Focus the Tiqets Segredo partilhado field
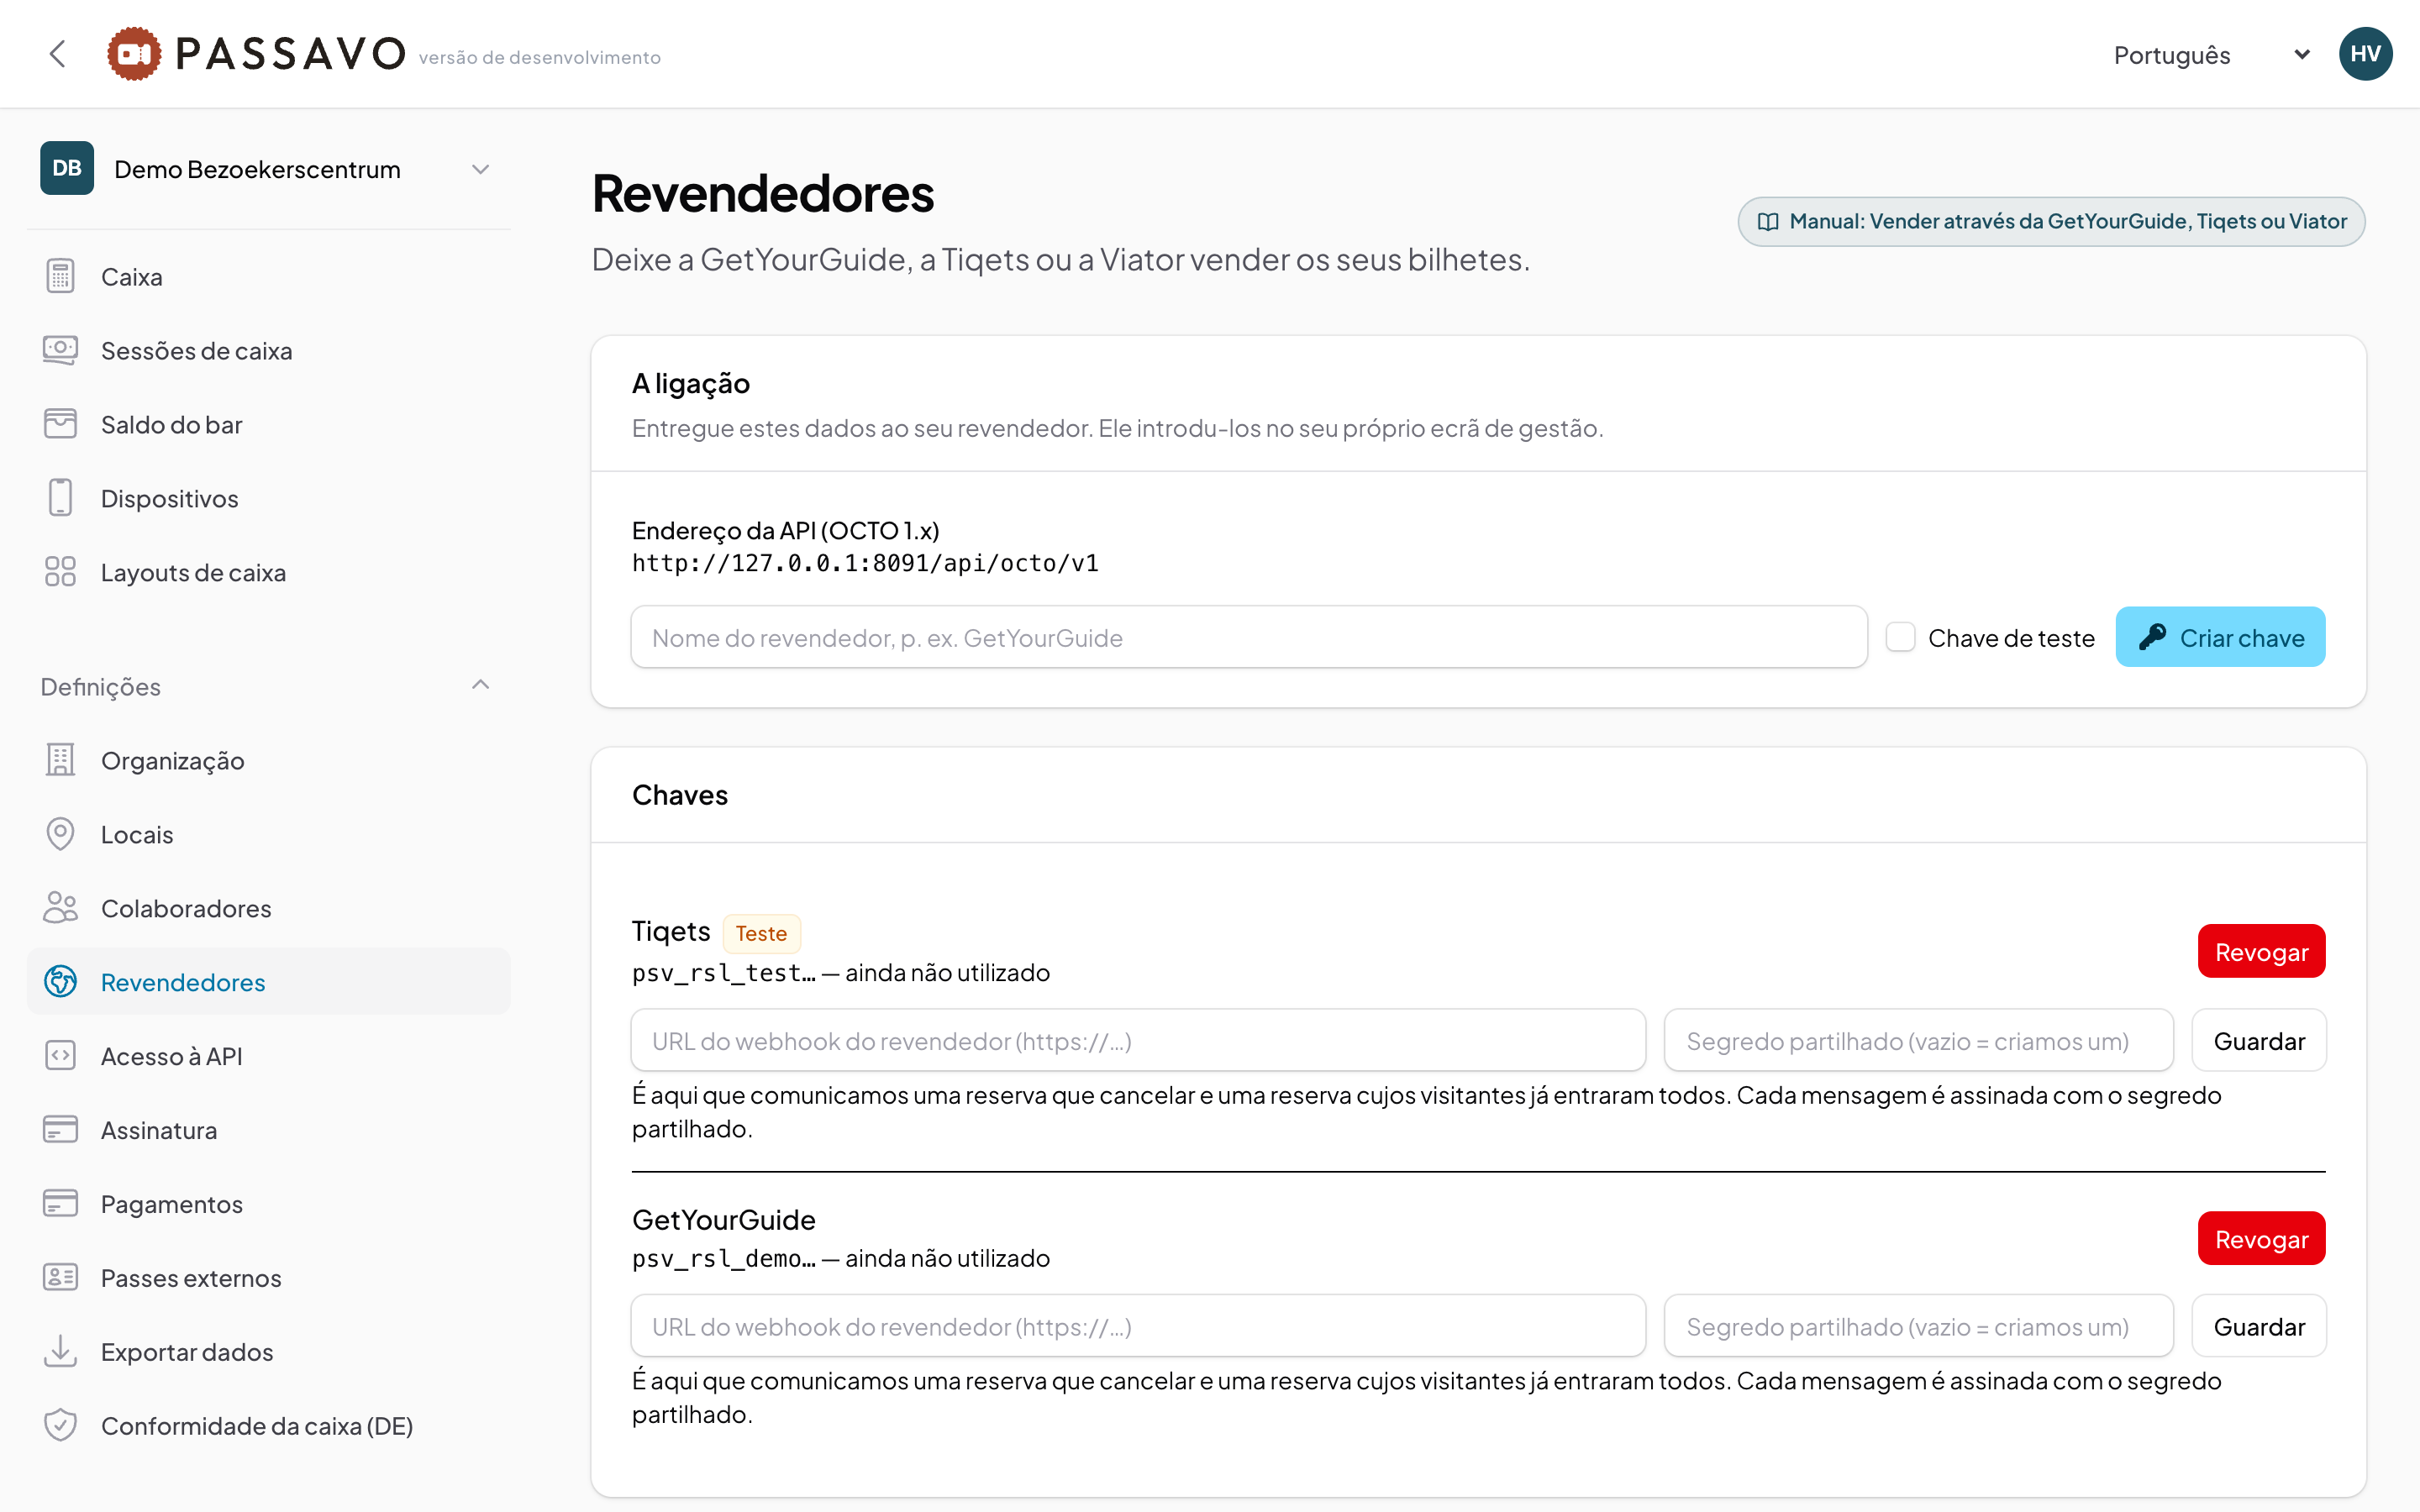 point(1918,1041)
